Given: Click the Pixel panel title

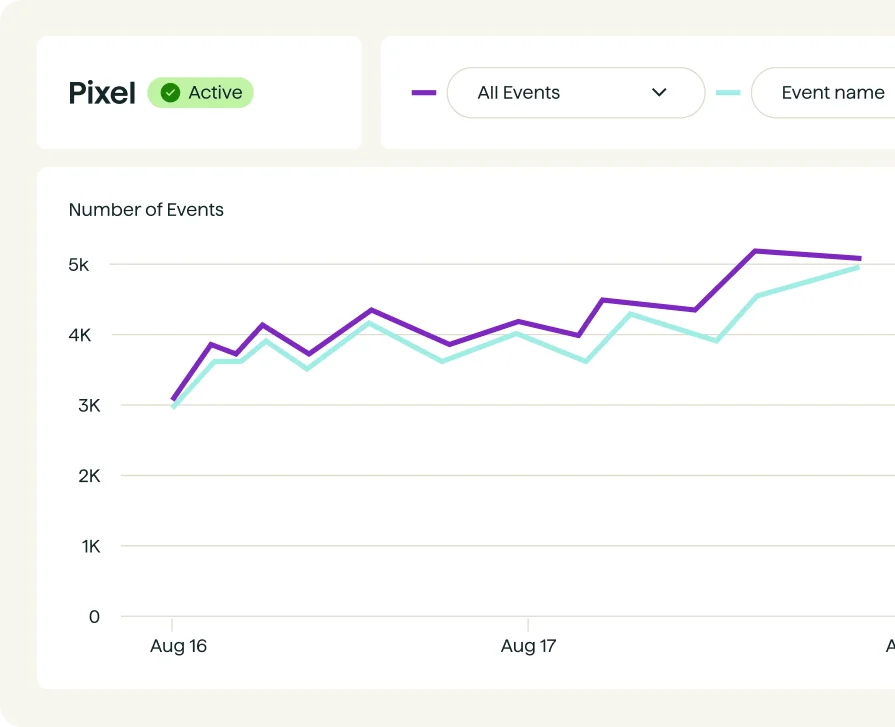Looking at the screenshot, I should (x=101, y=93).
